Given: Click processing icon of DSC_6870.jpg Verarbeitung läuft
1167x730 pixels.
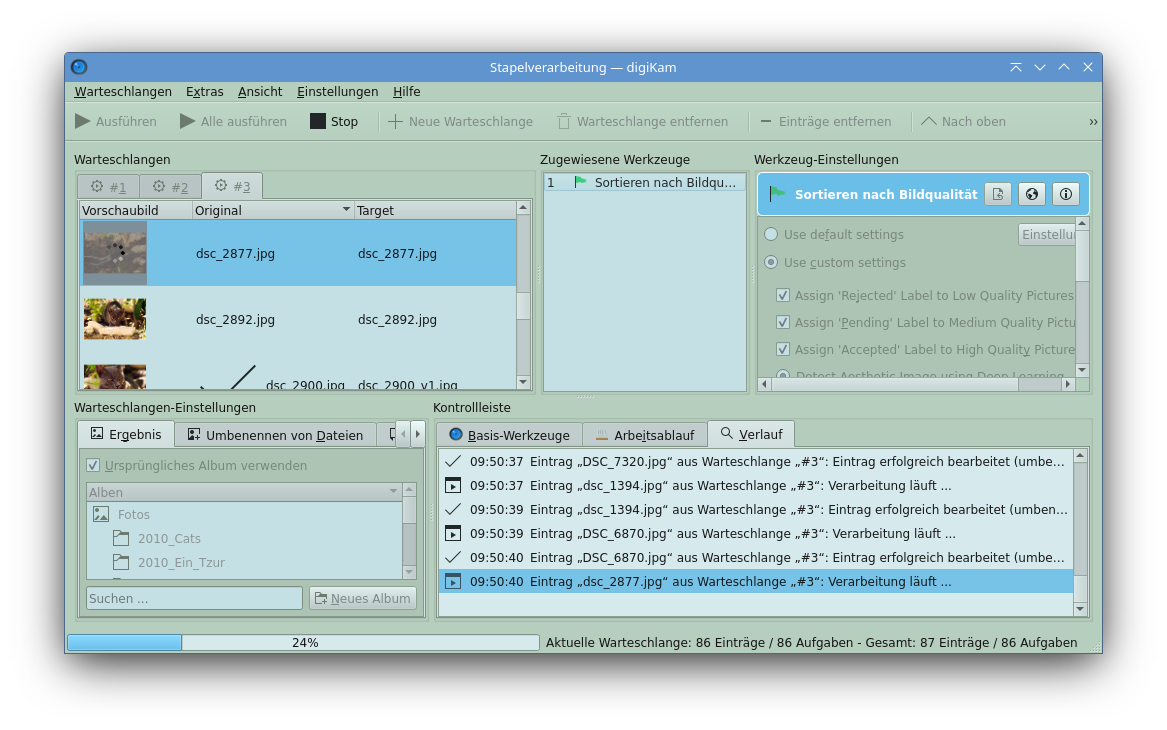Looking at the screenshot, I should pos(453,534).
